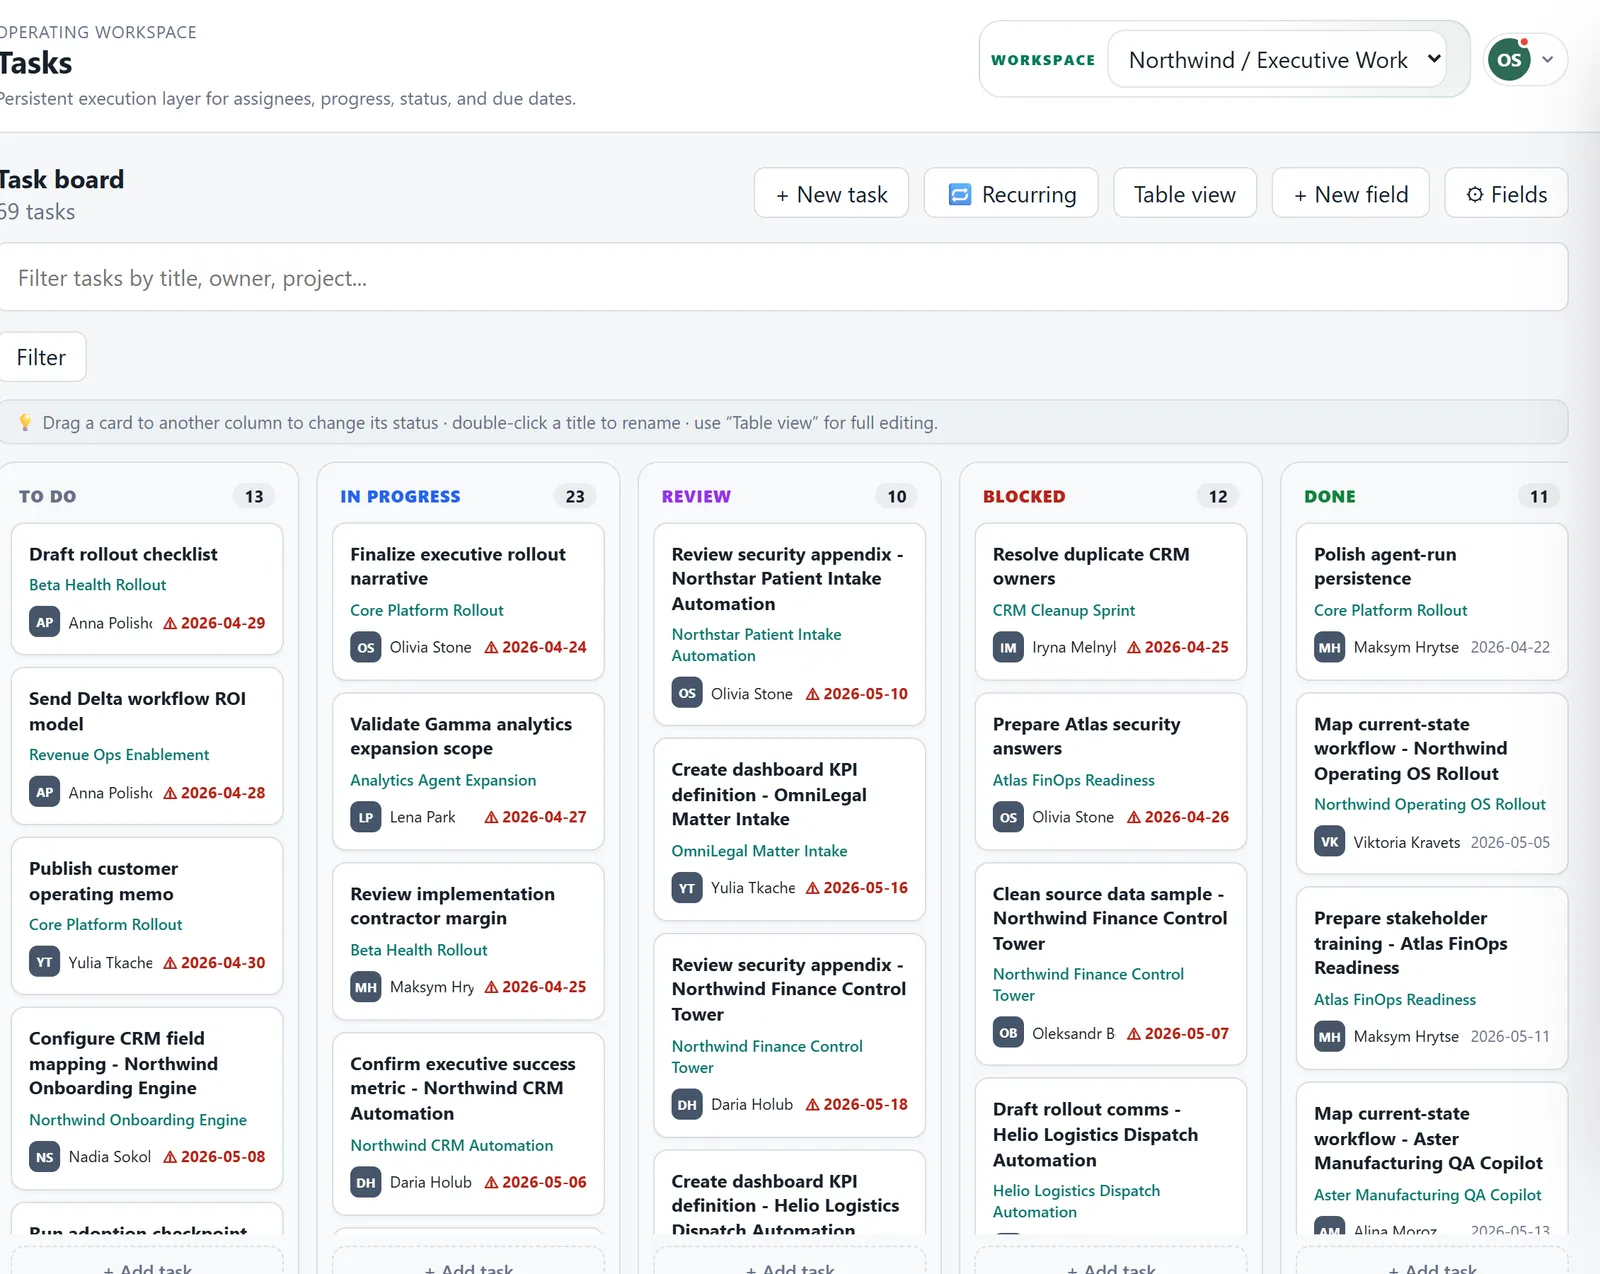1600x1274 pixels.
Task: Click the OS avatar on Finalize executive rollout card
Action: (366, 647)
